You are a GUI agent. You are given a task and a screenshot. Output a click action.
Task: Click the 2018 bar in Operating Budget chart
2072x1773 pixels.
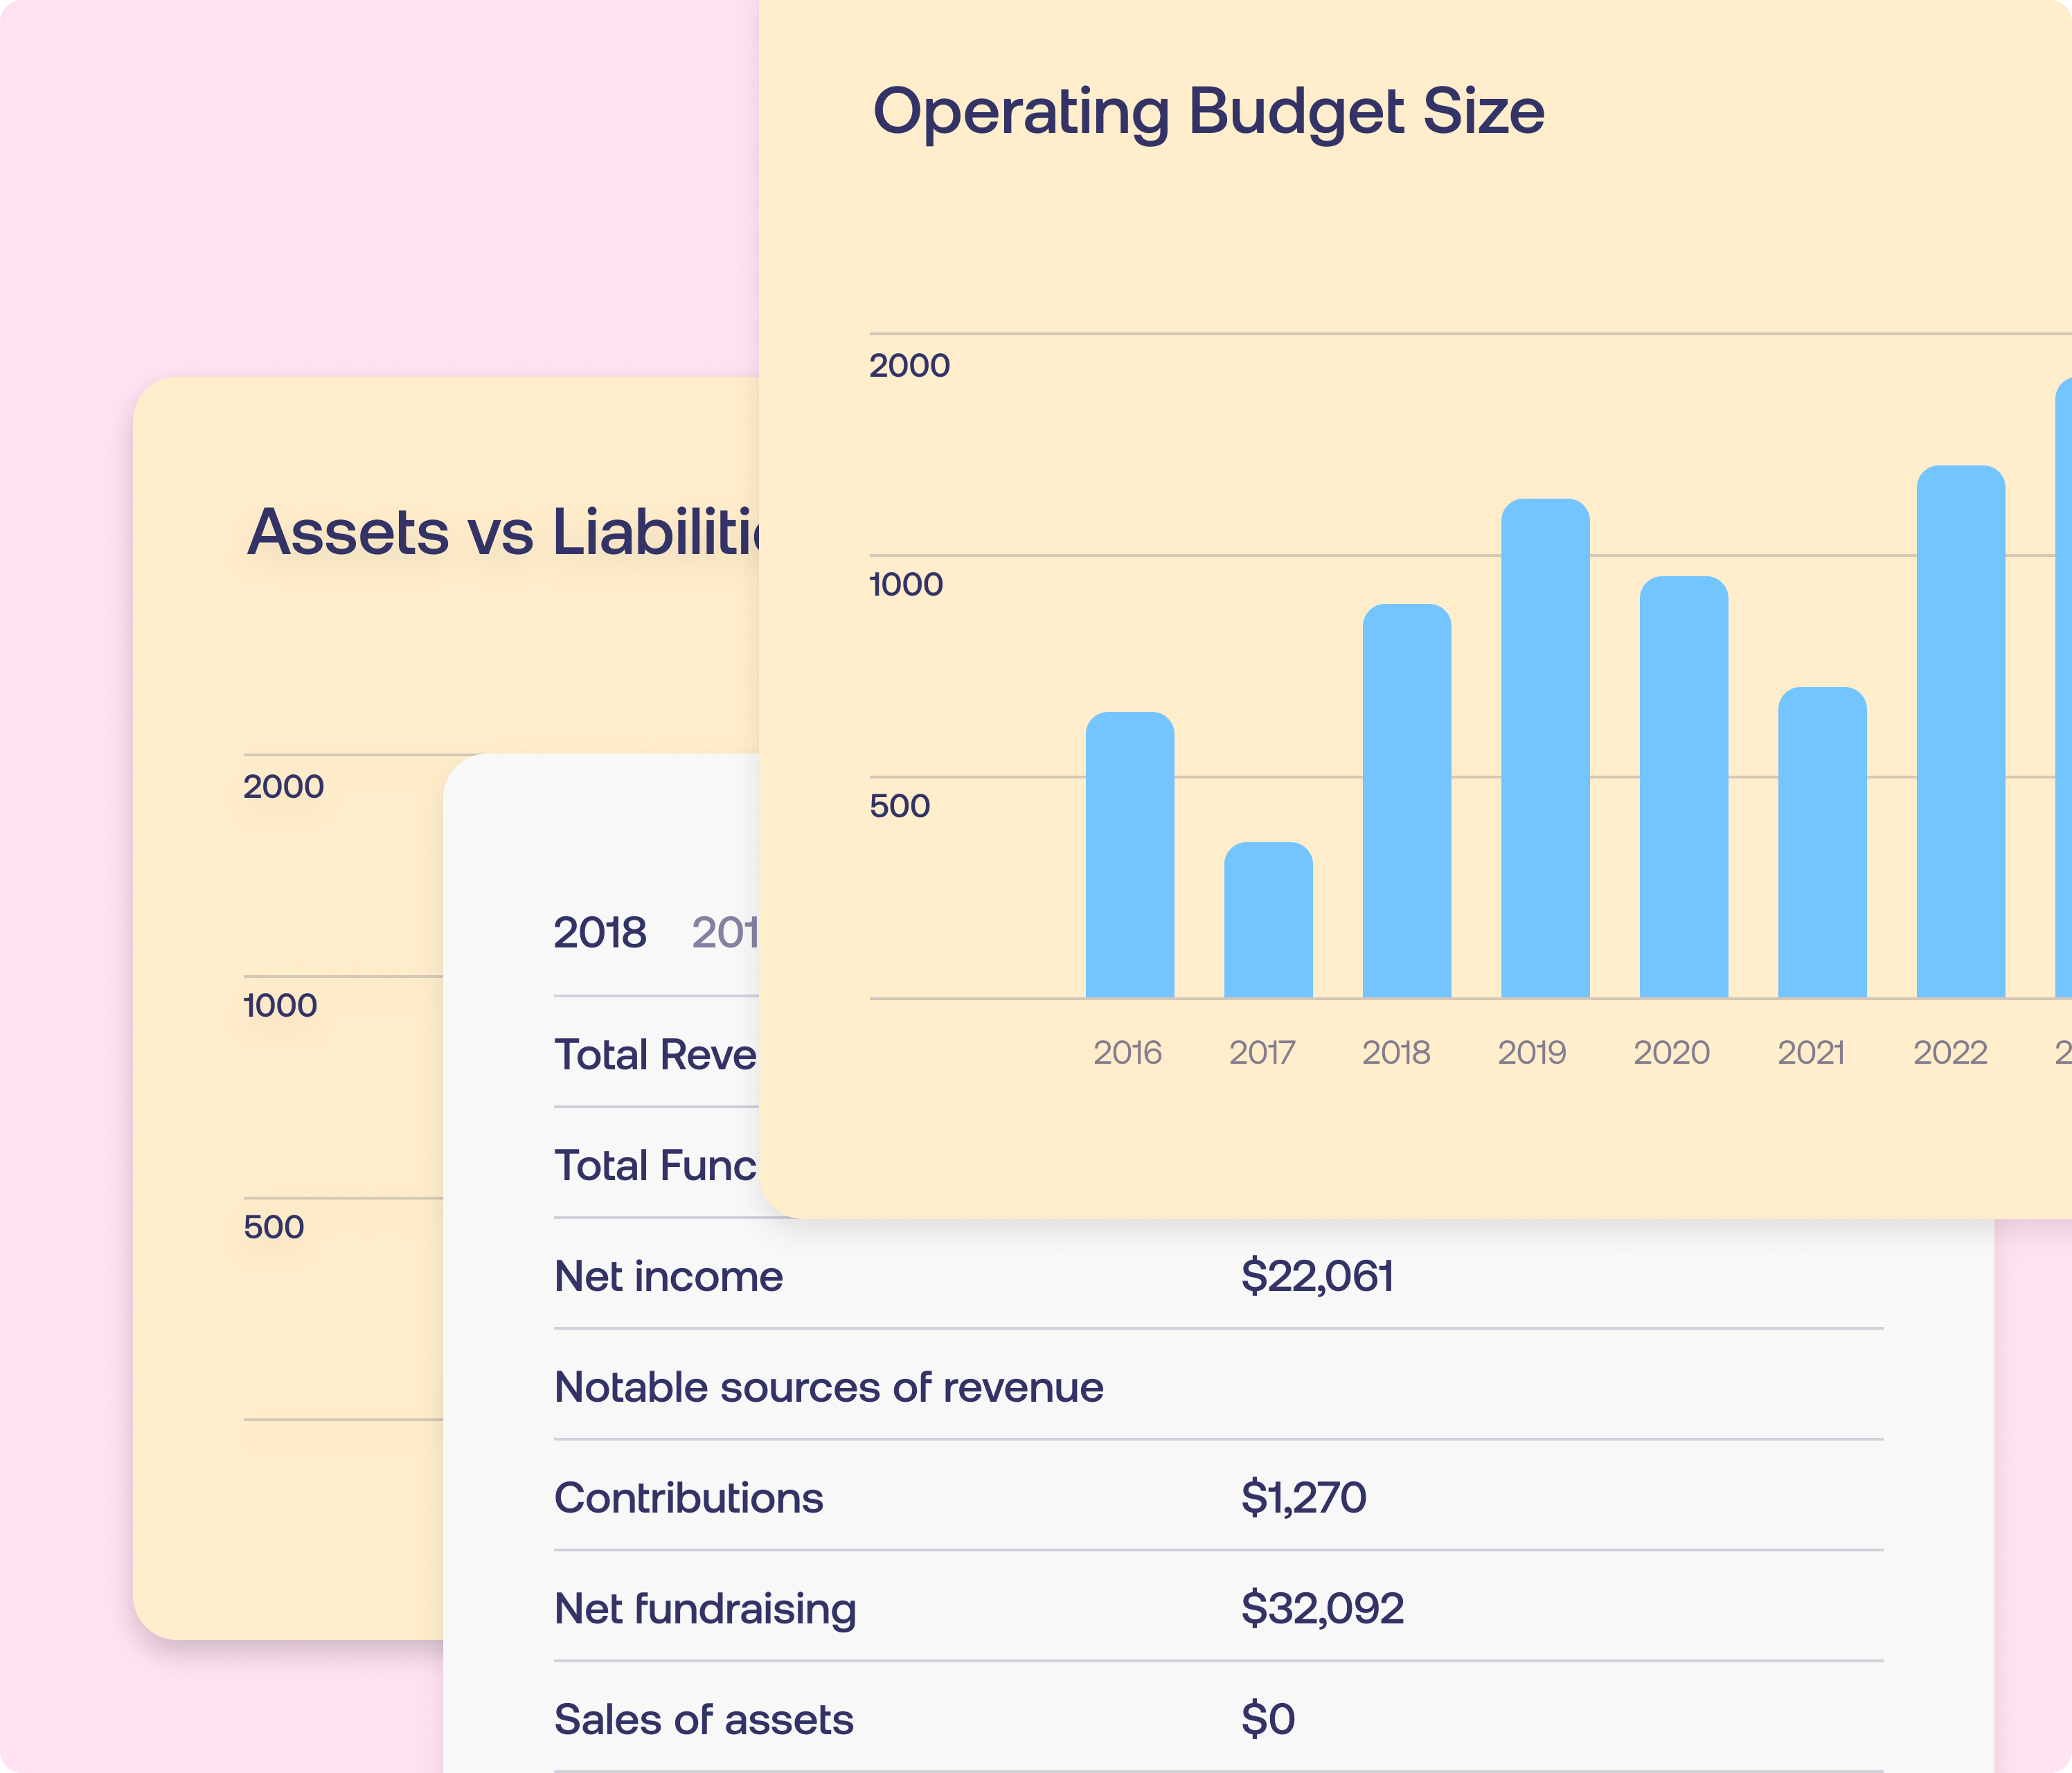point(1407,801)
